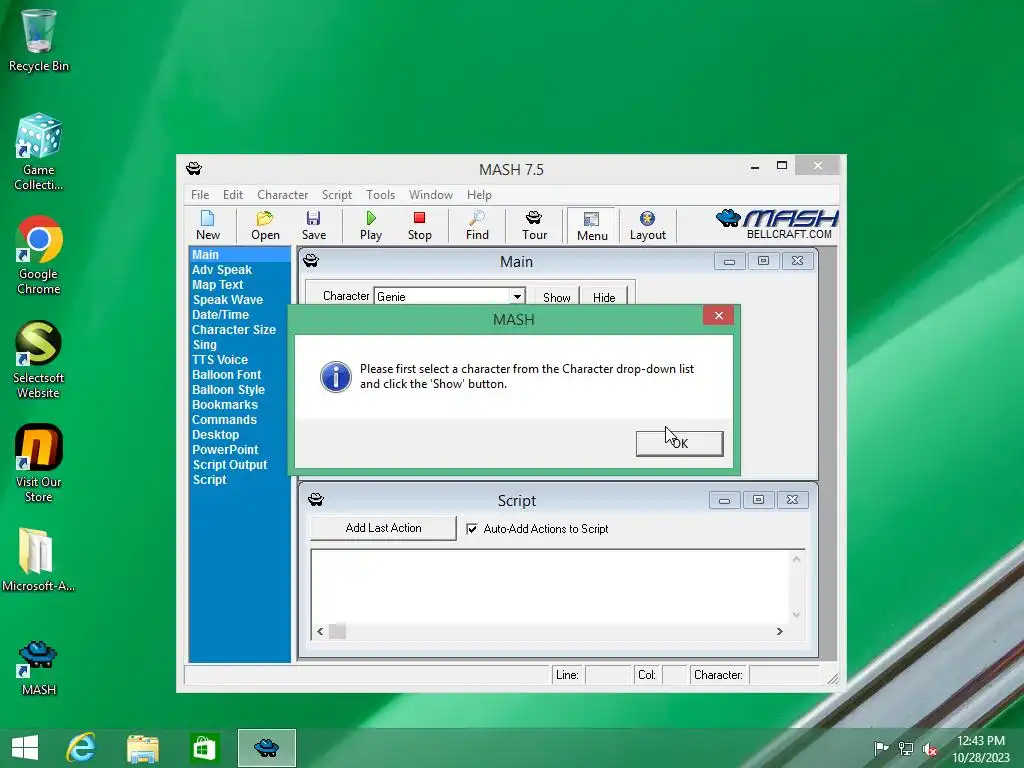Viewport: 1024px width, 768px height.
Task: Click the Layout toolbar icon
Action: point(647,225)
